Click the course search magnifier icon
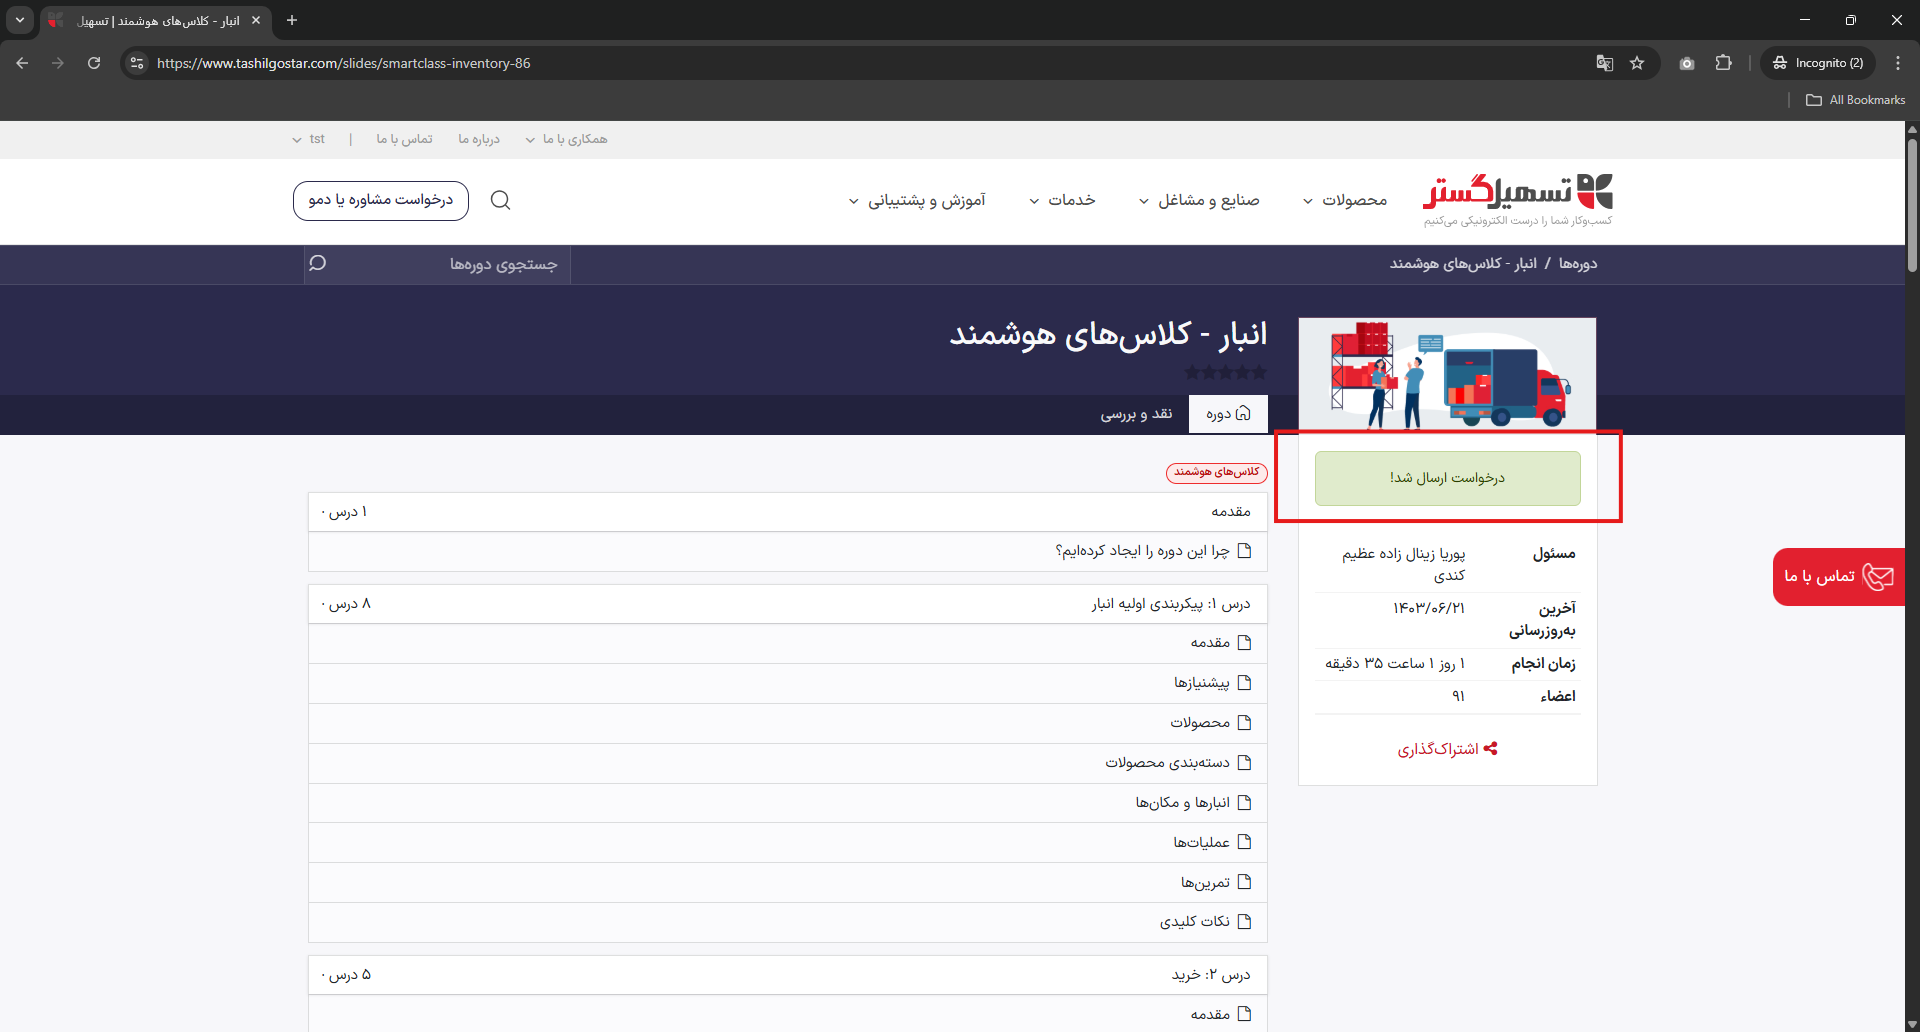Screen dimensions: 1920x1032 (318, 264)
